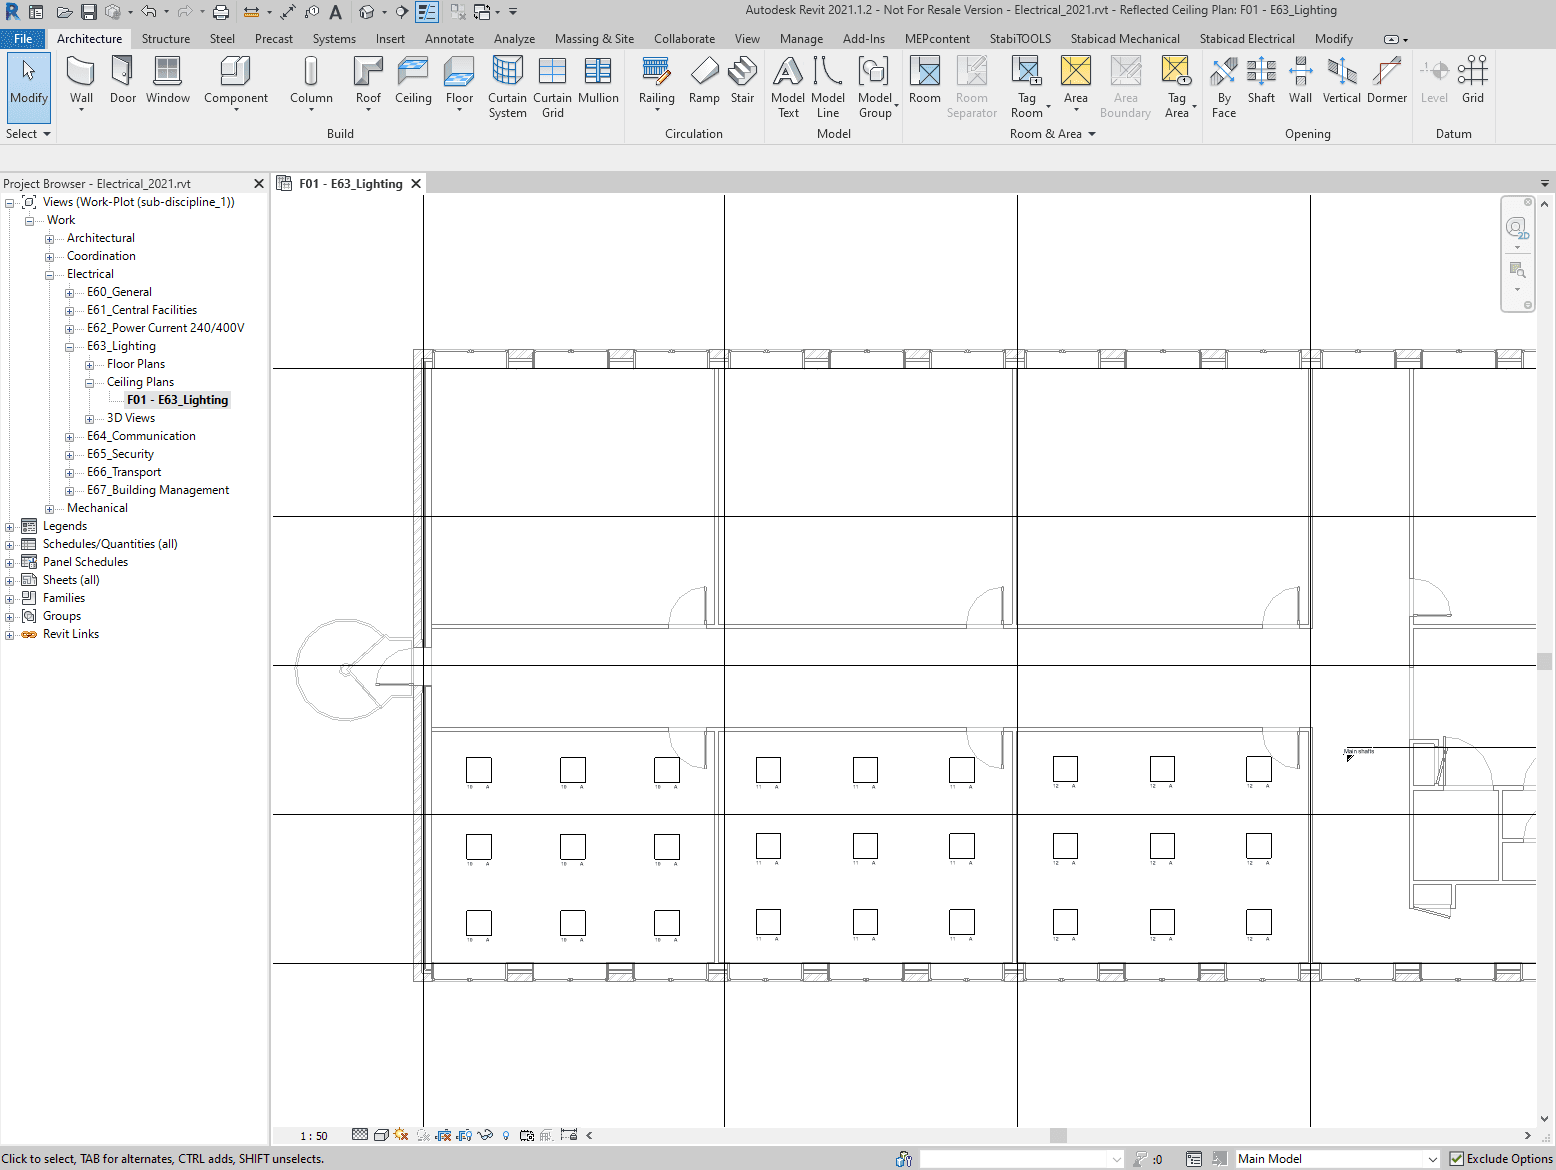Screen dimensions: 1556x1170
Task: Open Visual Style in view control bar
Action: click(381, 1135)
